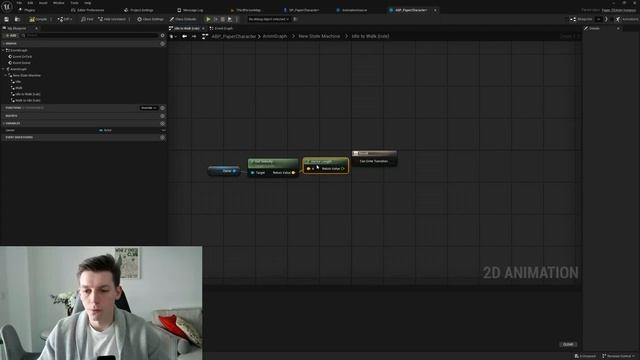The height and width of the screenshot is (360, 640).
Task: Click the Stop simulation icon
Action: click(223, 19)
